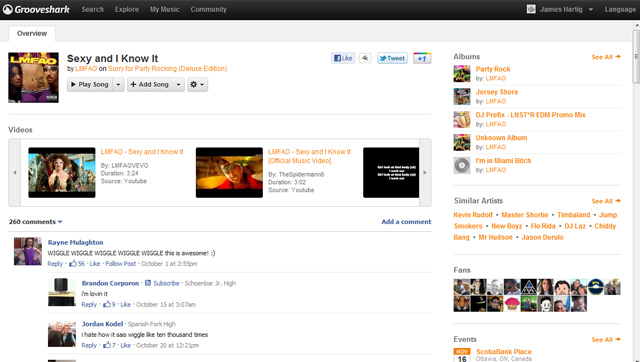Screen dimensions: 640x362
Task: Expand the Add Song dropdown arrow
Action: [178, 84]
